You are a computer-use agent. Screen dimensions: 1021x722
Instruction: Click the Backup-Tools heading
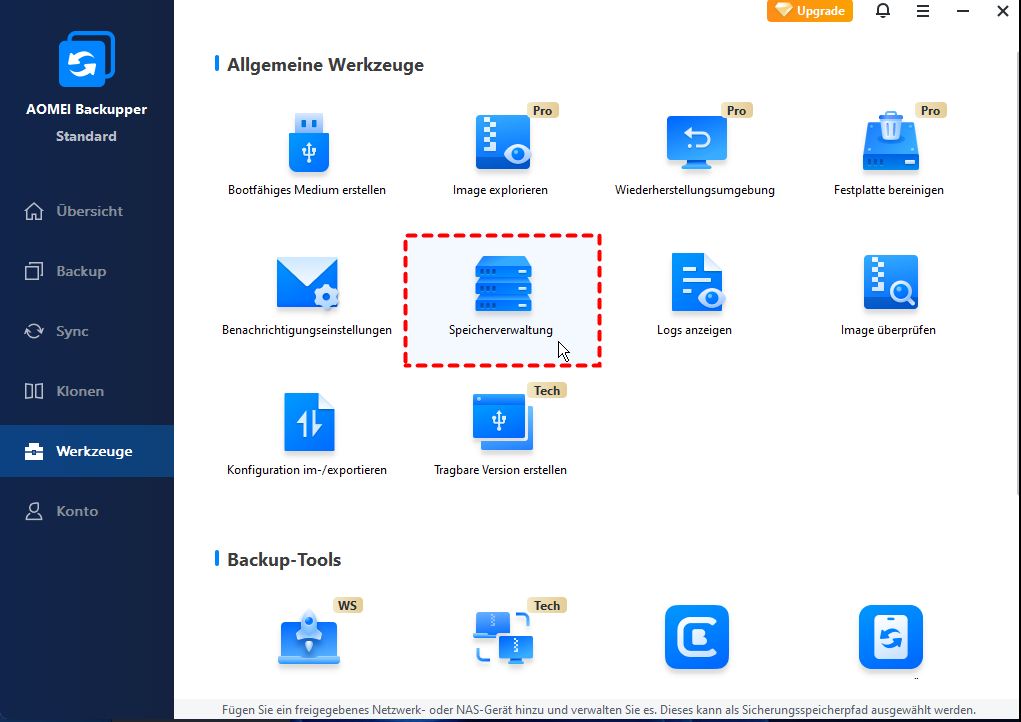[284, 560]
